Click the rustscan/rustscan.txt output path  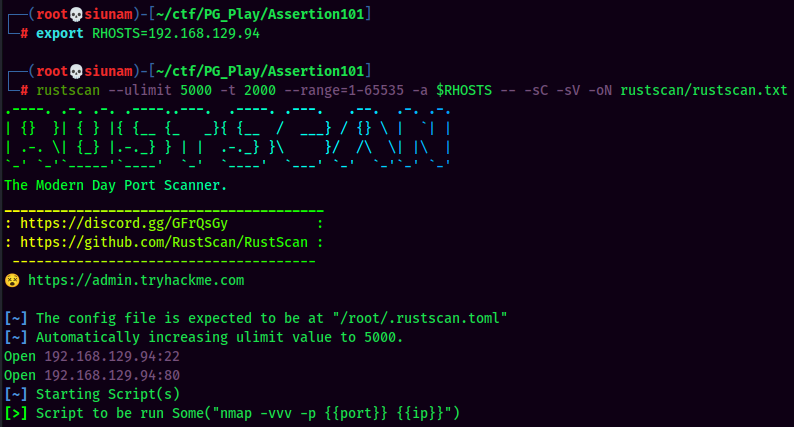coord(703,91)
